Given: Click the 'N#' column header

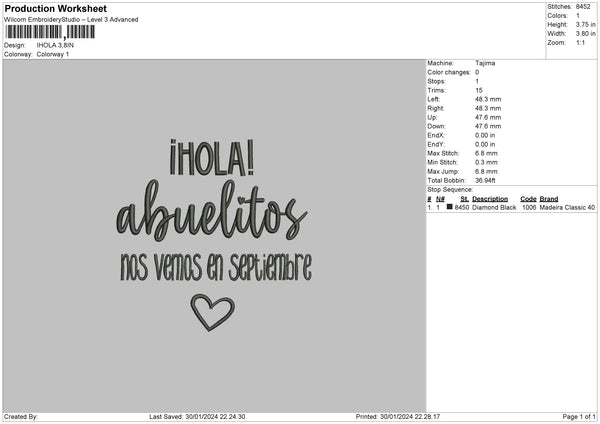Looking at the screenshot, I should (x=440, y=199).
